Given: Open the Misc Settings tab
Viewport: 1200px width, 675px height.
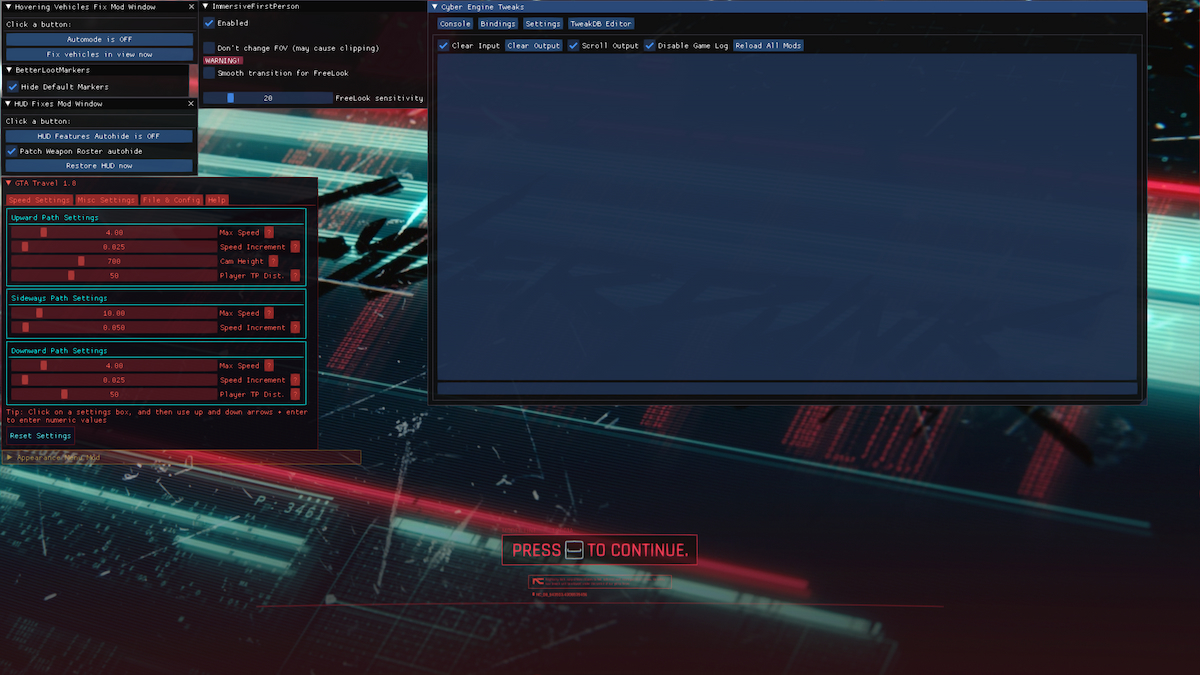Looking at the screenshot, I should [106, 200].
